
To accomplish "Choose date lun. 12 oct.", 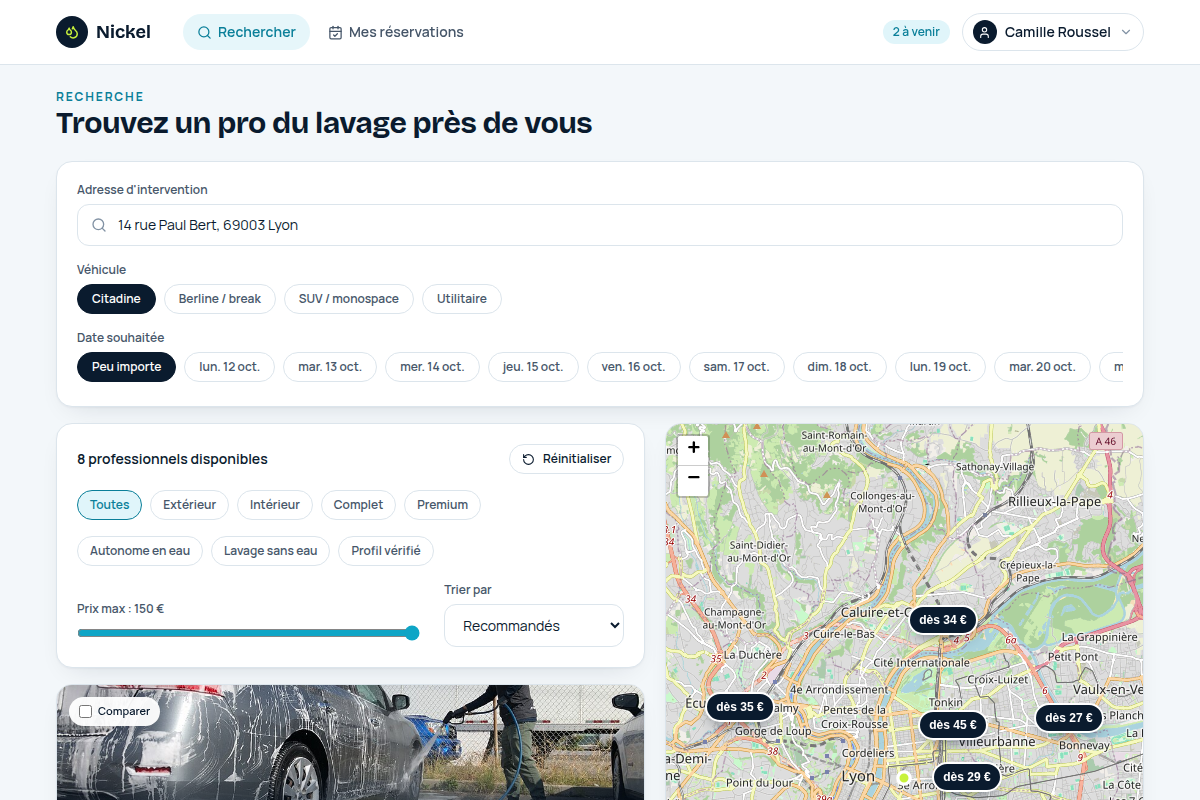I will click(x=230, y=367).
